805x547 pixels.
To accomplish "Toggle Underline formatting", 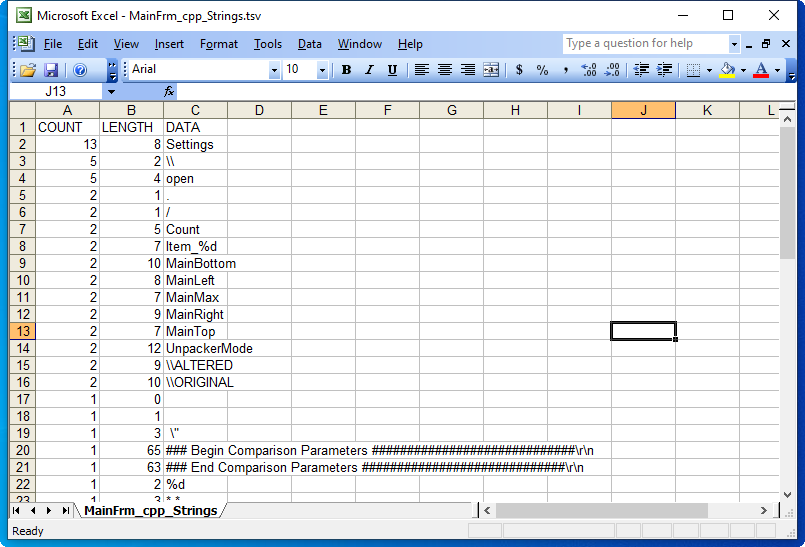I will pos(392,70).
